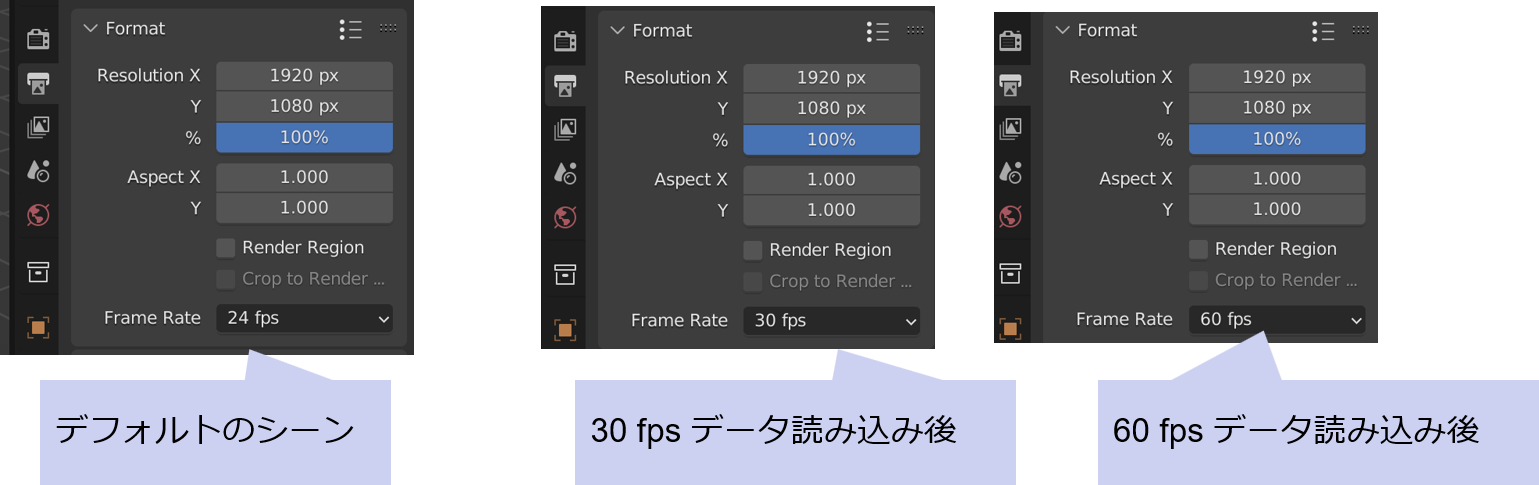Open Scene properties tab in 30 fps panel
1539x485 pixels.
pos(565,173)
